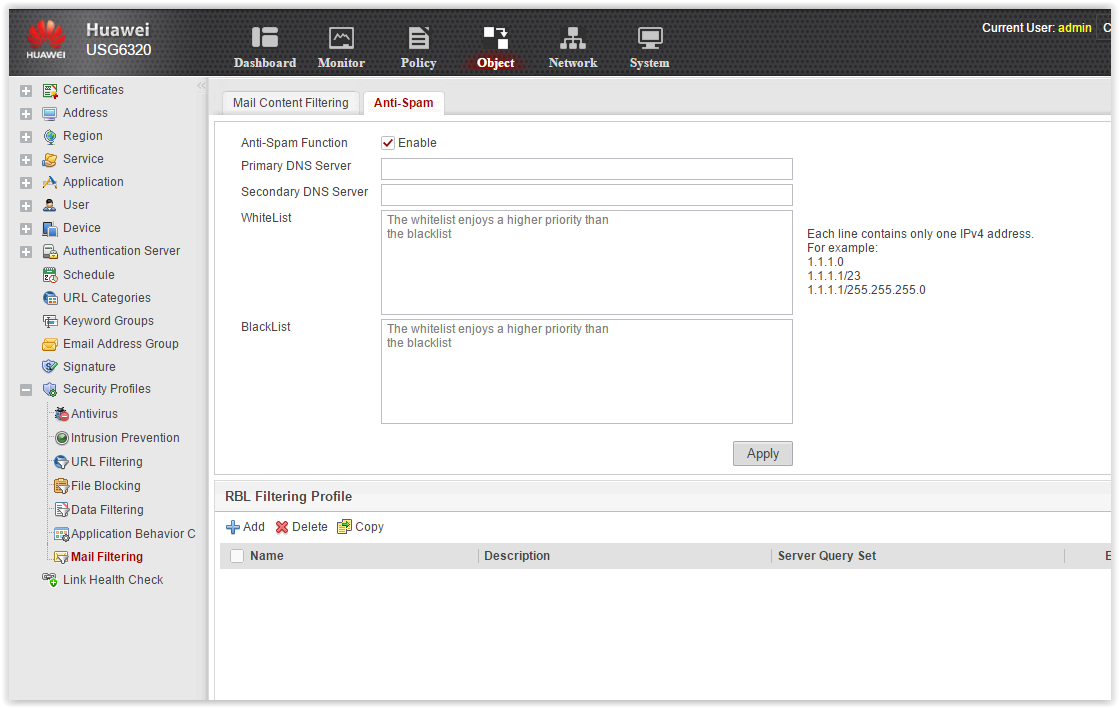Click the URL Categories icon

tap(50, 298)
